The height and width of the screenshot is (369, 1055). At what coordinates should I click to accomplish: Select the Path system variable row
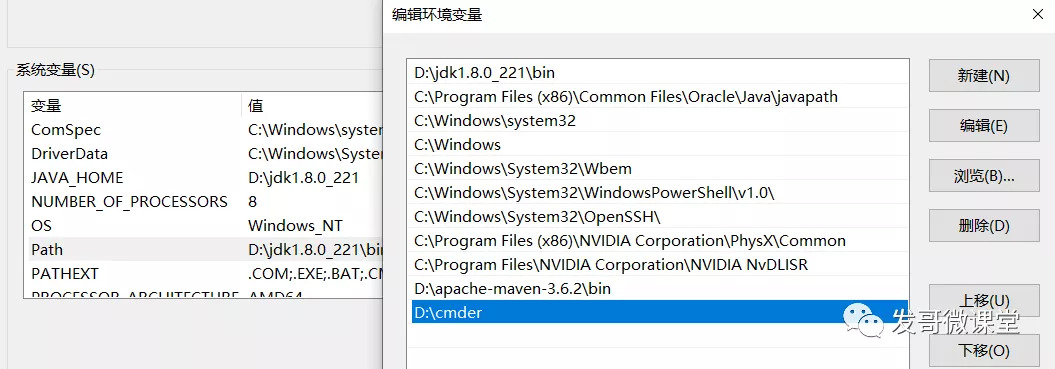pyautogui.click(x=203, y=249)
